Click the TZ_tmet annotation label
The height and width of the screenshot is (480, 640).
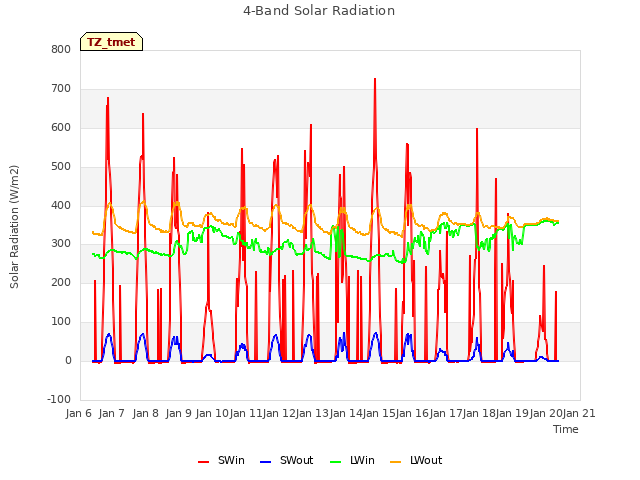(x=111, y=42)
